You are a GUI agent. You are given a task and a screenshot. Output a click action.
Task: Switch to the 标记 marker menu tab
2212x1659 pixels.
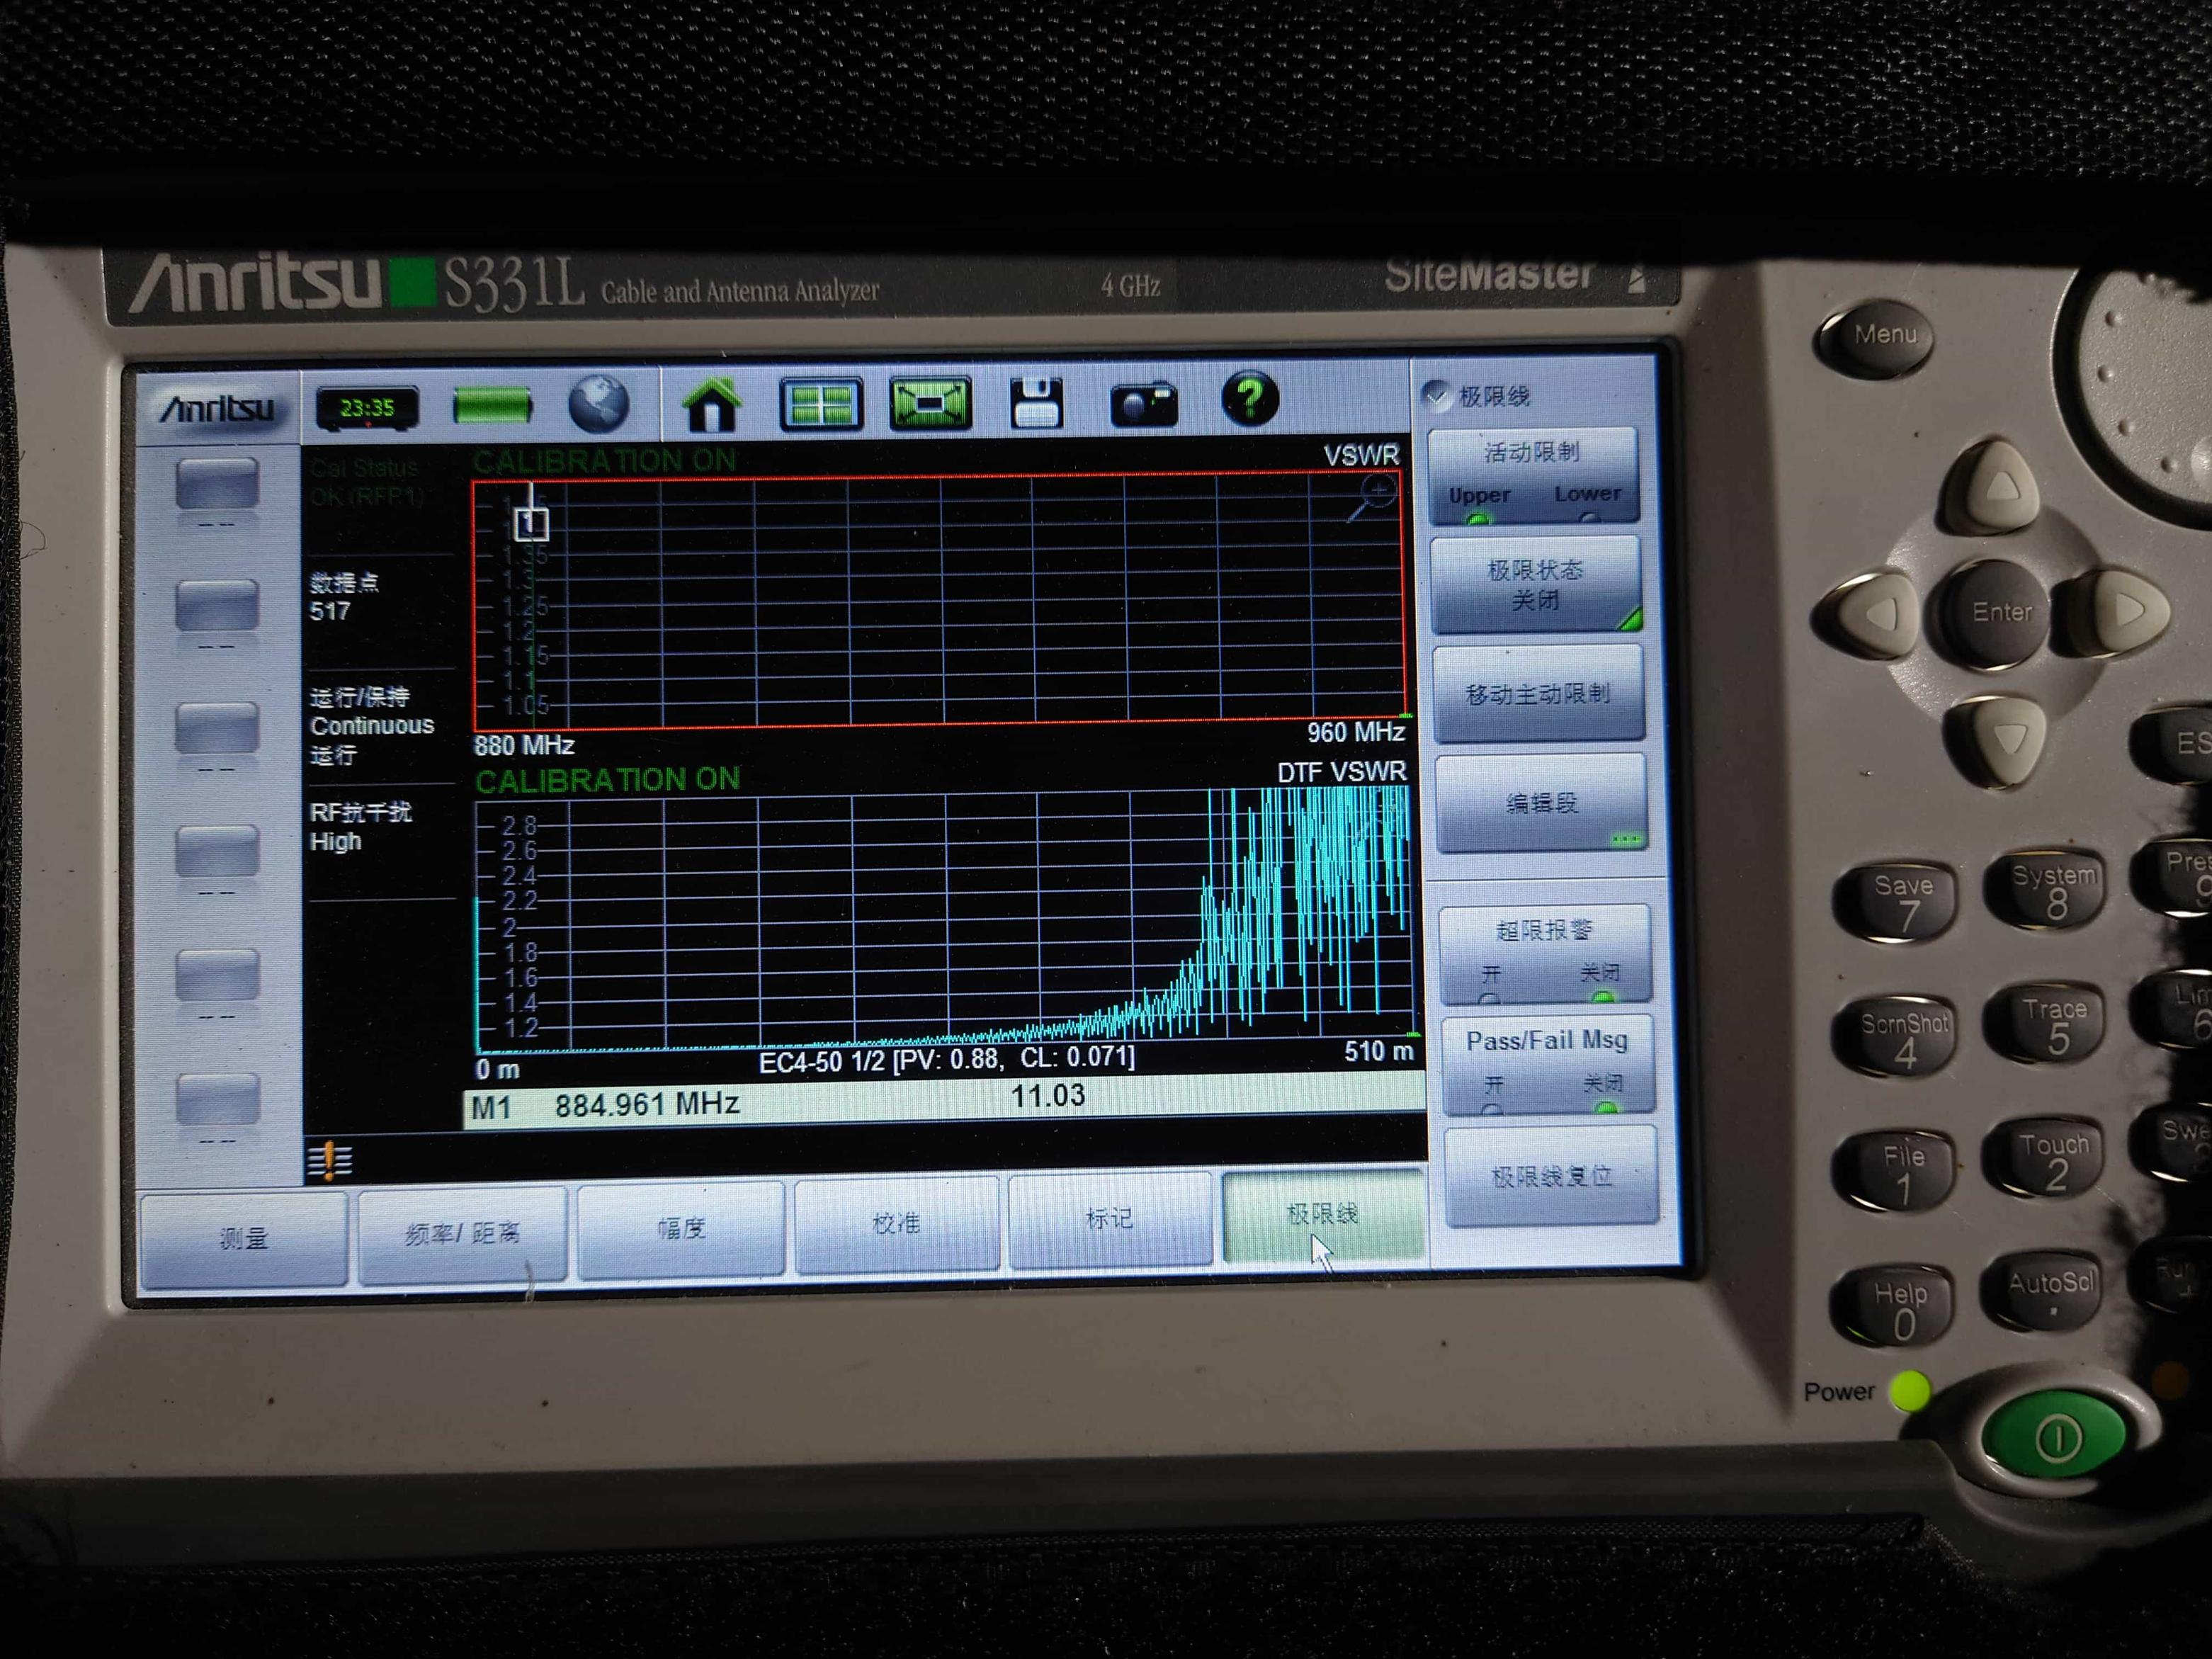point(1109,1220)
